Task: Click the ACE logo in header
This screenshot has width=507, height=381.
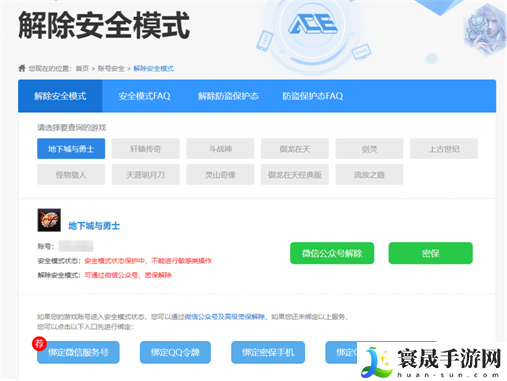Action: pos(312,24)
